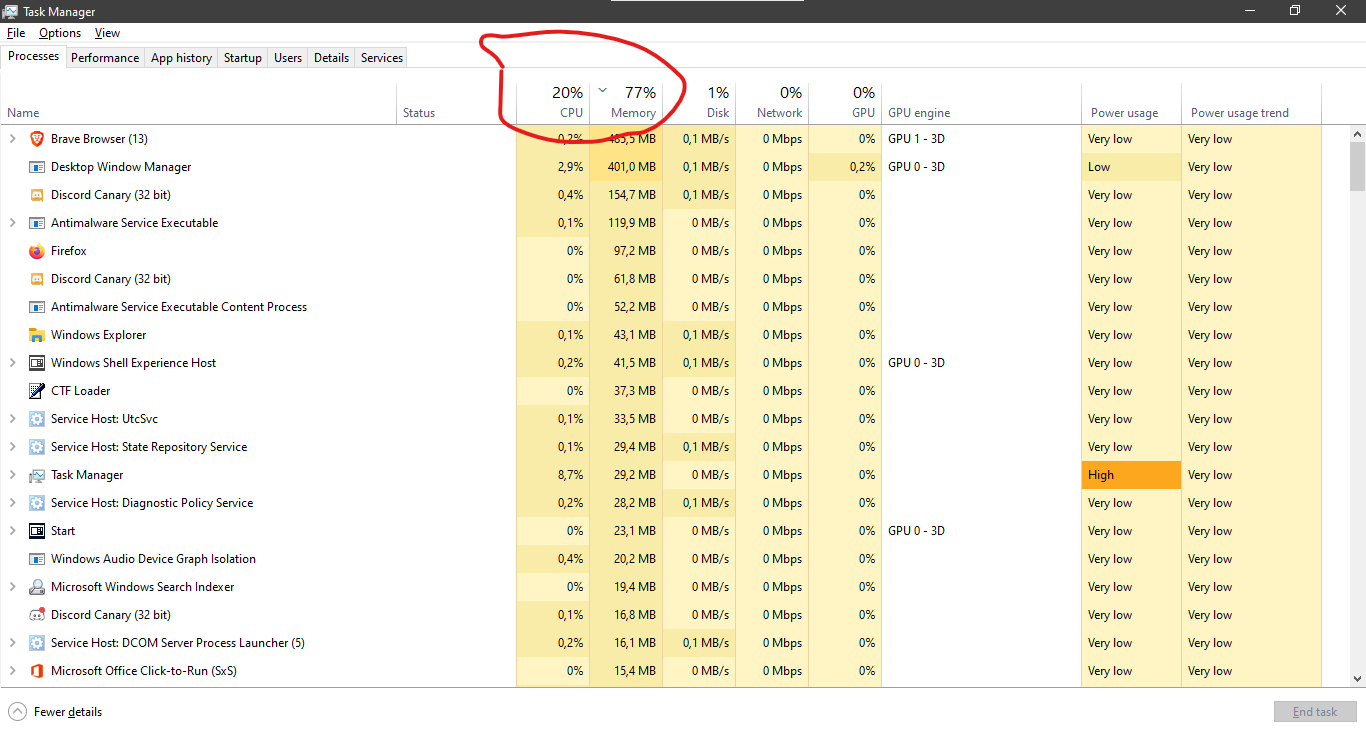Open the View menu
The image size is (1366, 736).
coord(107,33)
